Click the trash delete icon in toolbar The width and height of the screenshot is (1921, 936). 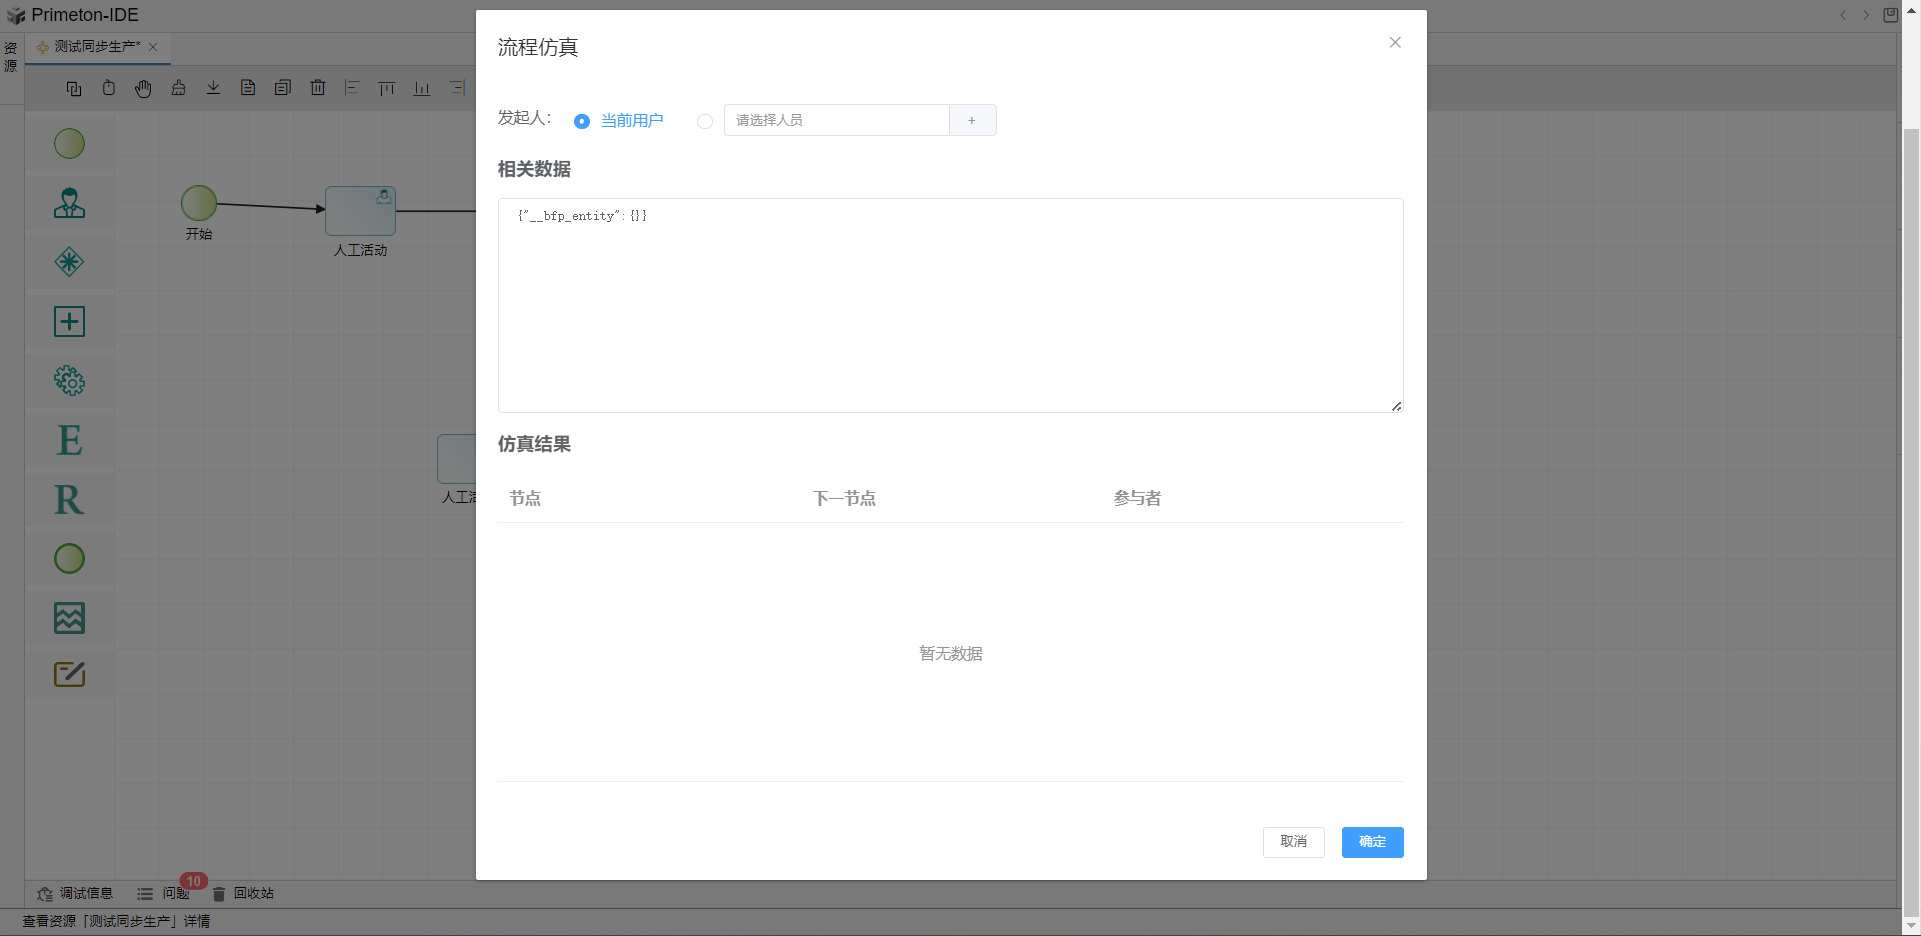(318, 88)
